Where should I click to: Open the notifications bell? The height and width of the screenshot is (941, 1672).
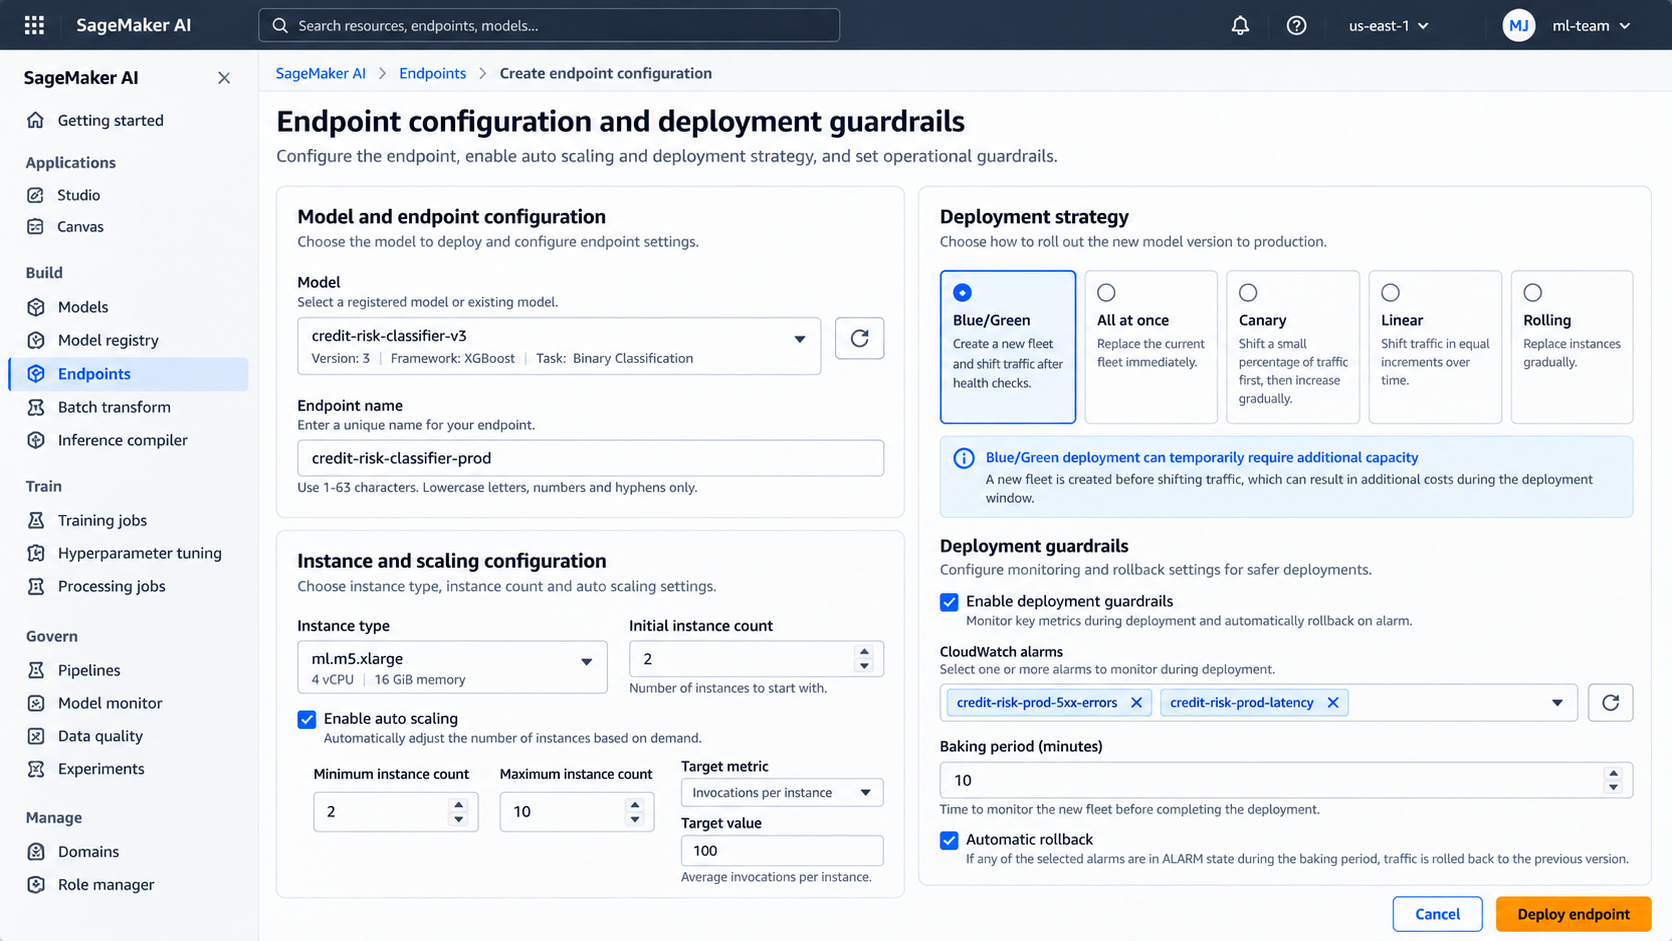pos(1240,25)
